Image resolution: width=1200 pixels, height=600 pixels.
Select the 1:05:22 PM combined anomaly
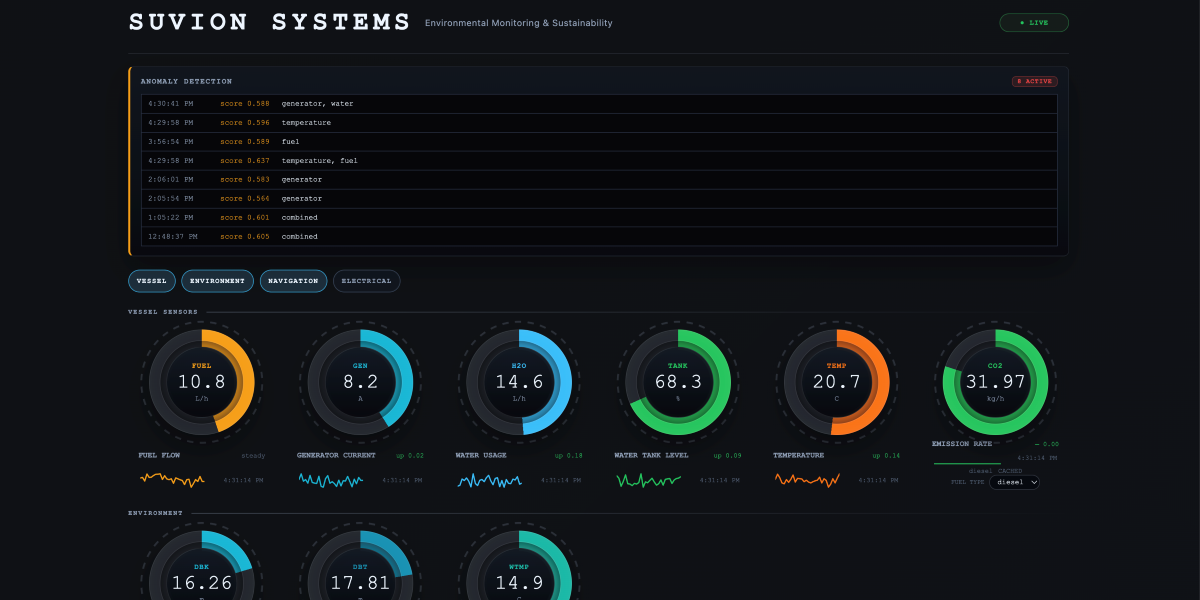pos(599,218)
